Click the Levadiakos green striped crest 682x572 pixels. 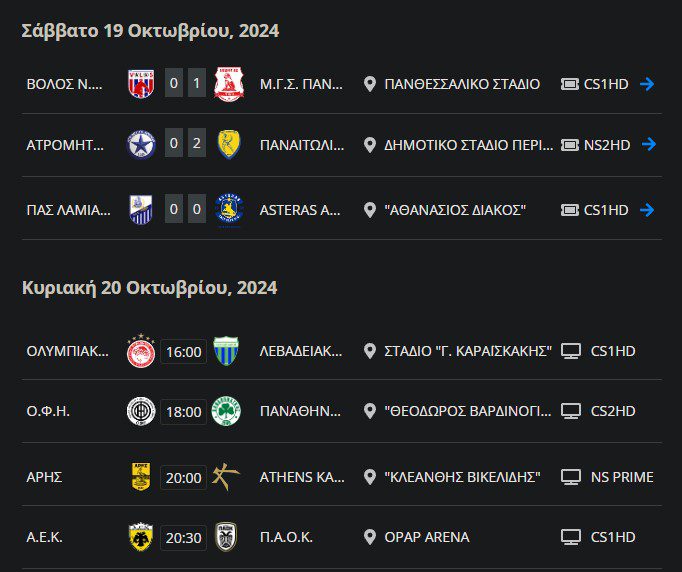(226, 351)
